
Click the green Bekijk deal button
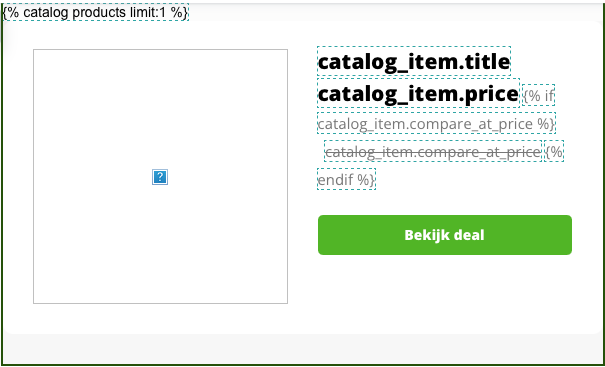(445, 235)
